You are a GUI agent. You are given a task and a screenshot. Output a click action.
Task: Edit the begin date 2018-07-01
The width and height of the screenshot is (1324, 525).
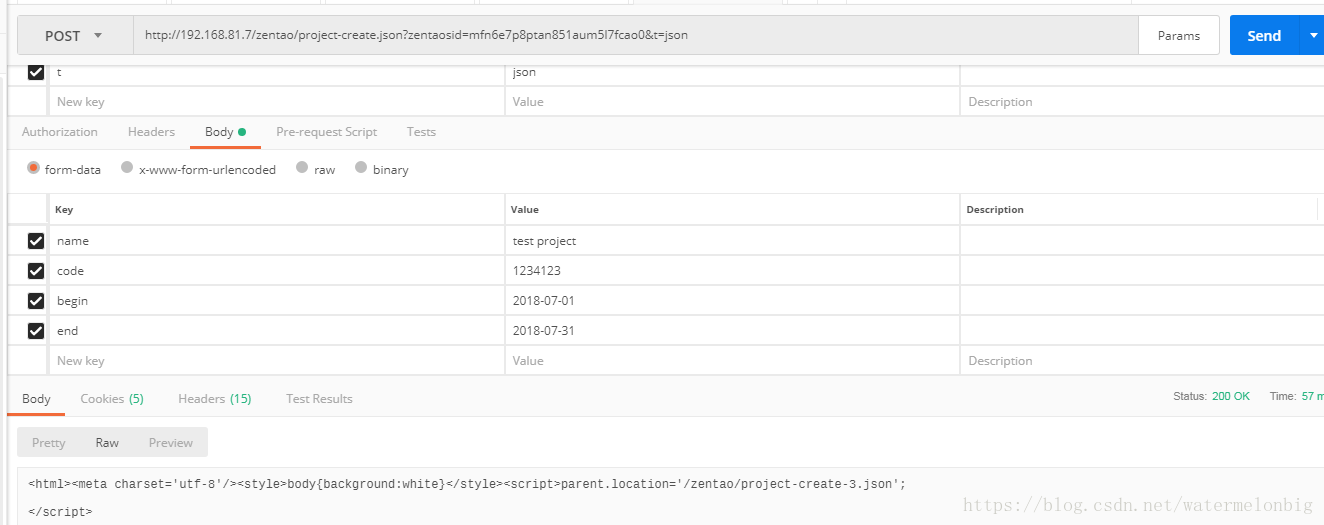tap(732, 301)
